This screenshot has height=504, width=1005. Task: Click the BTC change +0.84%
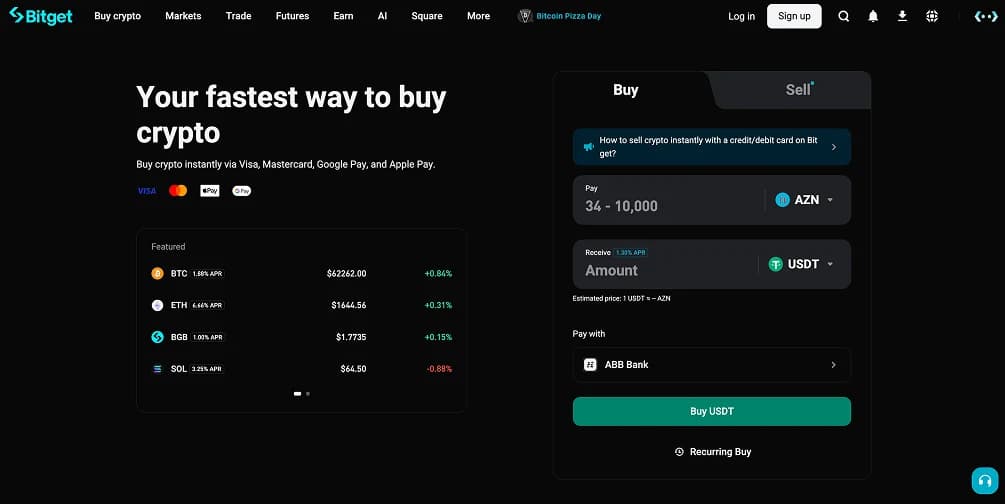coord(438,274)
